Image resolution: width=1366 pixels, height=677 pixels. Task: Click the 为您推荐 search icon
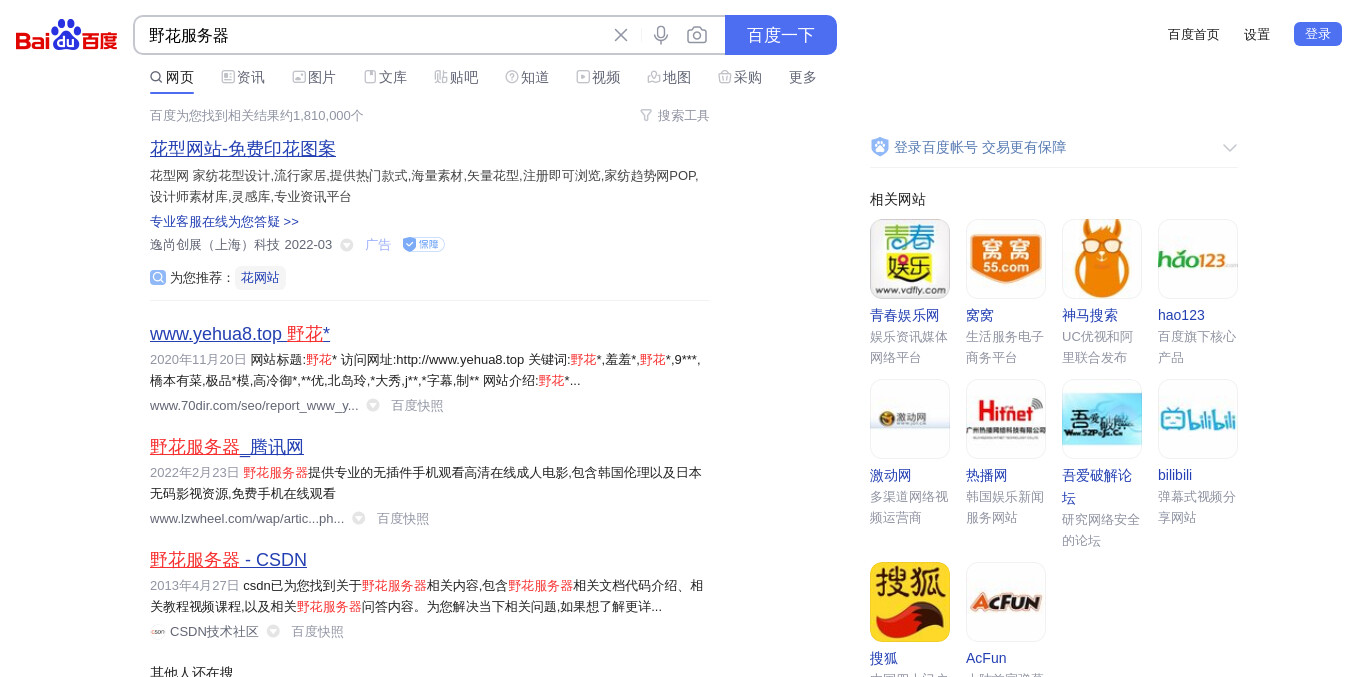[x=158, y=278]
